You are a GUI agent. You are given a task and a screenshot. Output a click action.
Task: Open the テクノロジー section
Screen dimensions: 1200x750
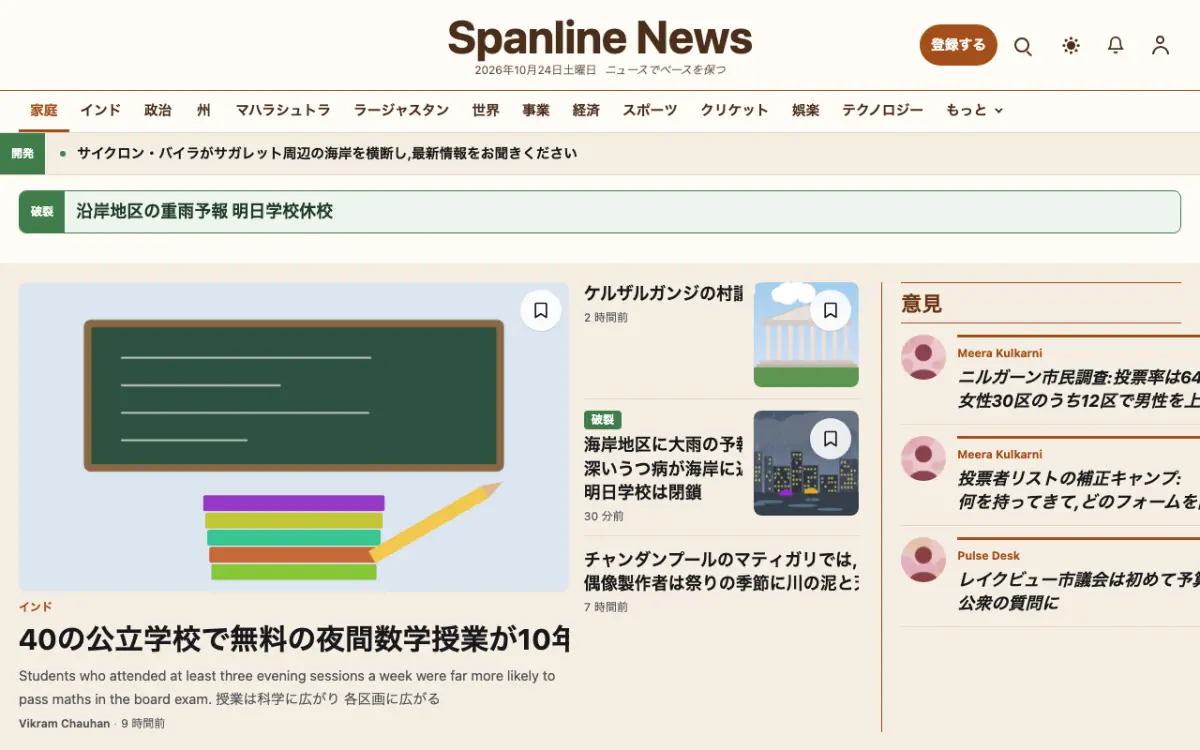pos(883,110)
